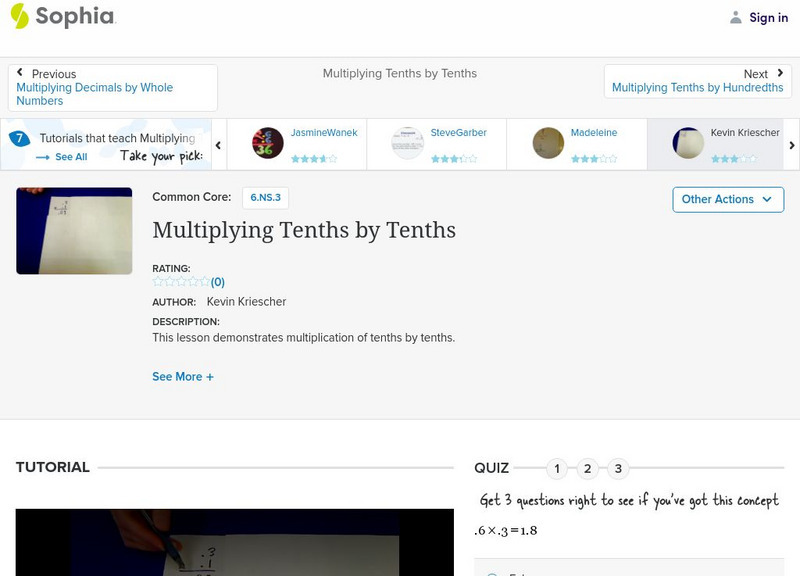The width and height of the screenshot is (800, 576).
Task: Rate the tutorial by clicking the first star
Action: pyautogui.click(x=155, y=280)
